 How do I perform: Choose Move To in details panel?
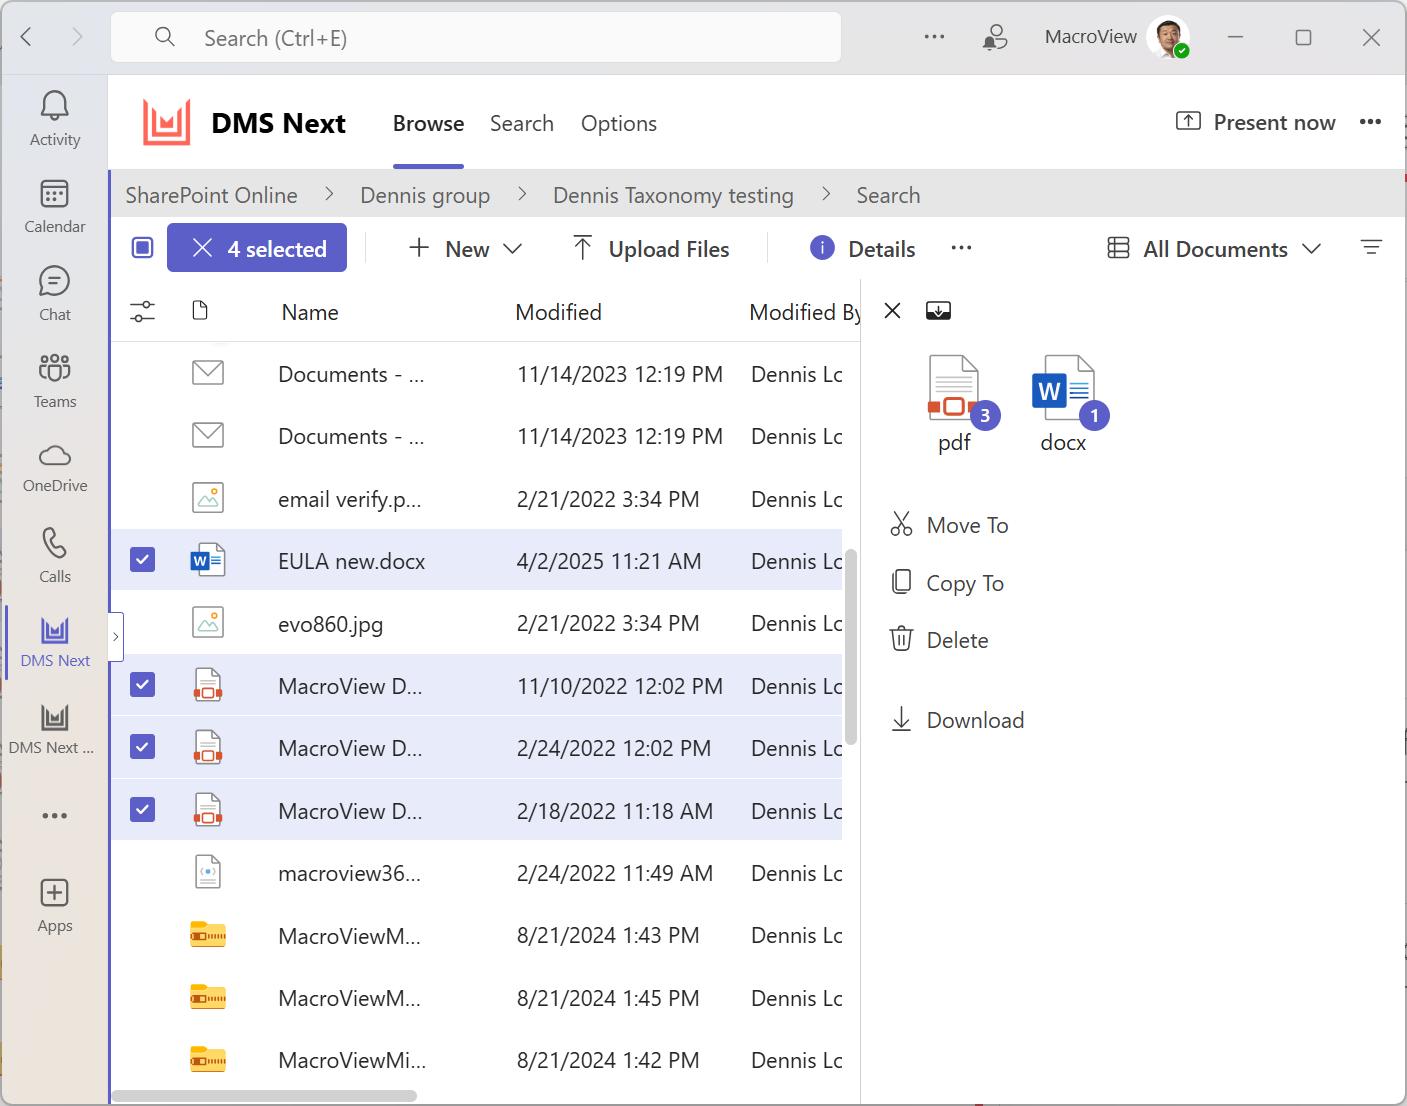tap(949, 525)
